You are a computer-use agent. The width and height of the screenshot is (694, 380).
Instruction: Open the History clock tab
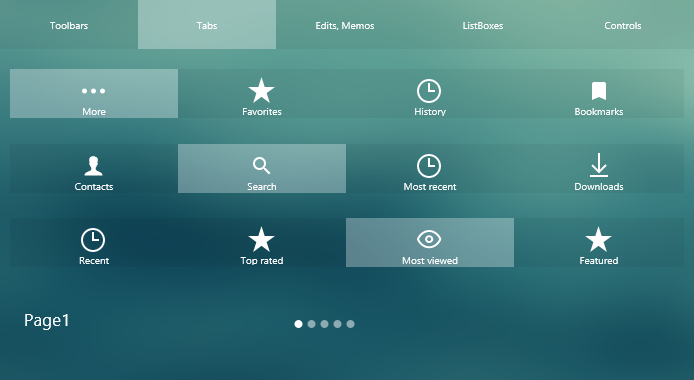(430, 93)
